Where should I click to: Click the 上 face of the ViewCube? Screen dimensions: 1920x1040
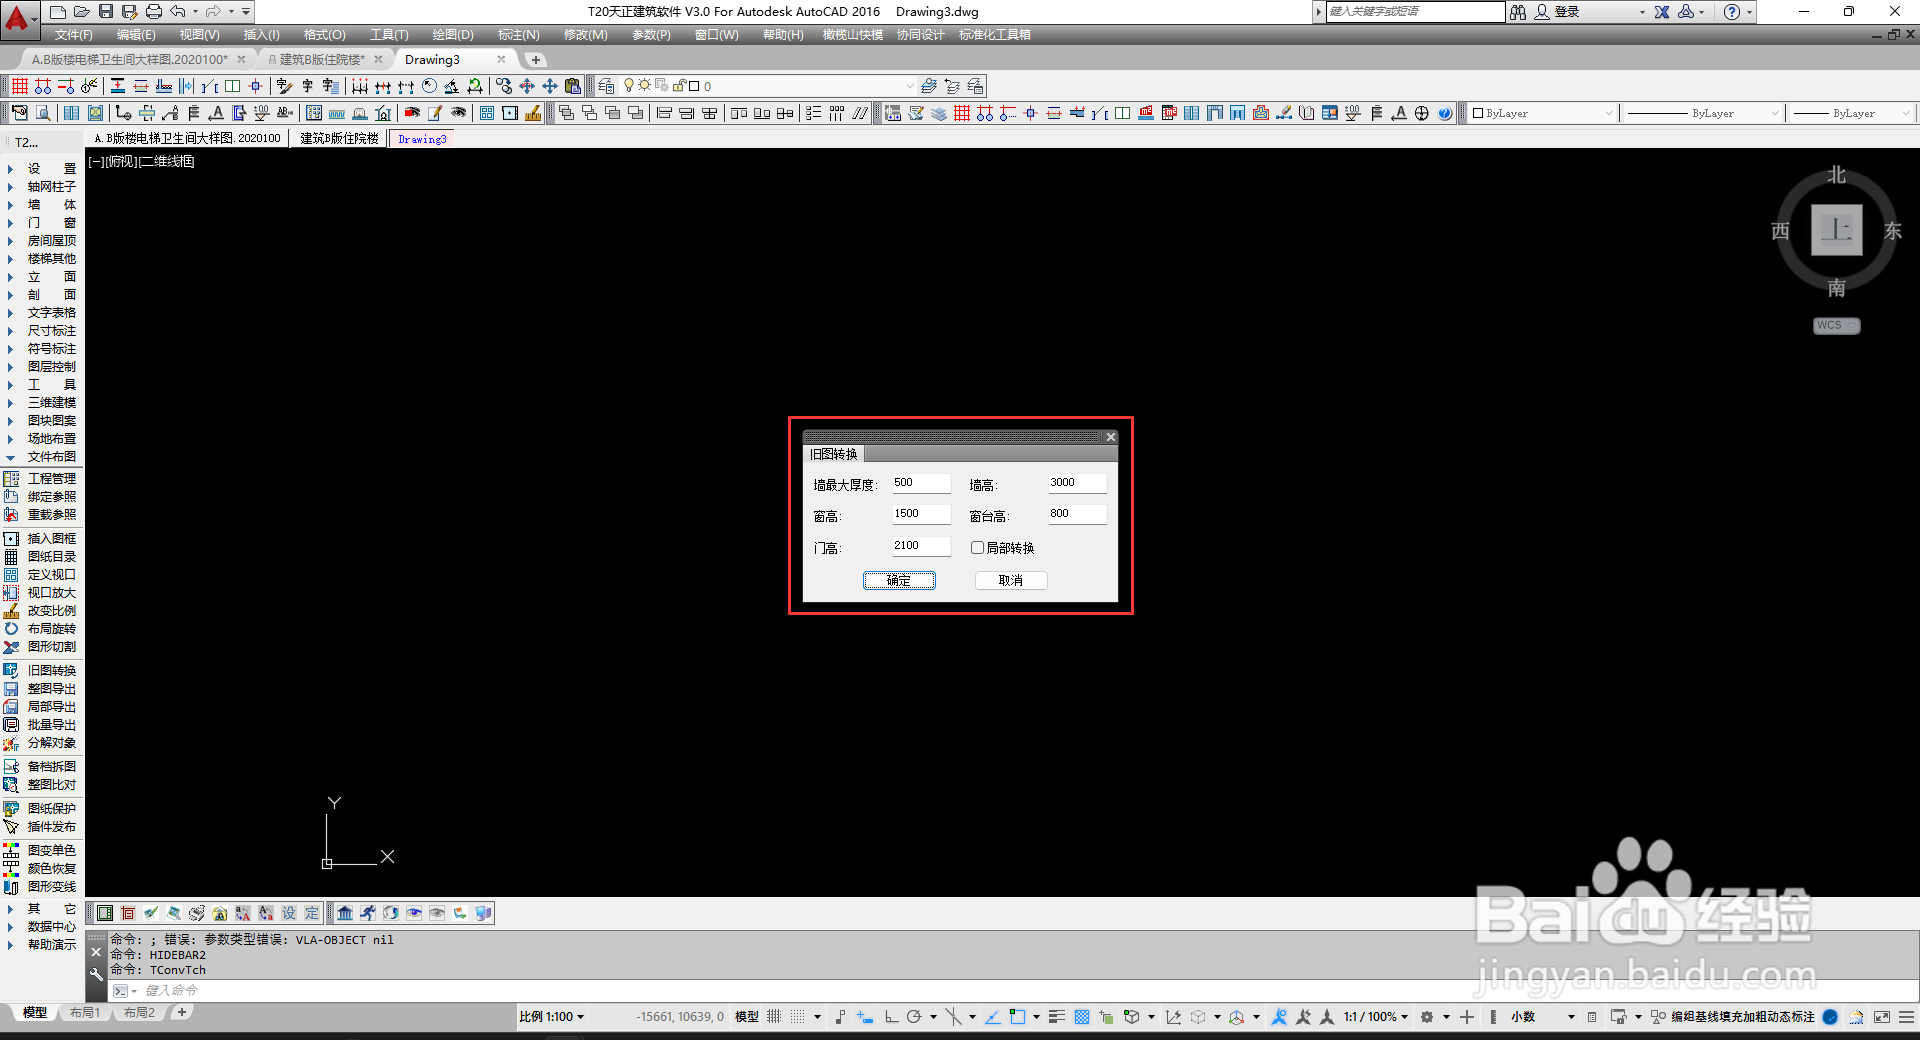pos(1837,230)
